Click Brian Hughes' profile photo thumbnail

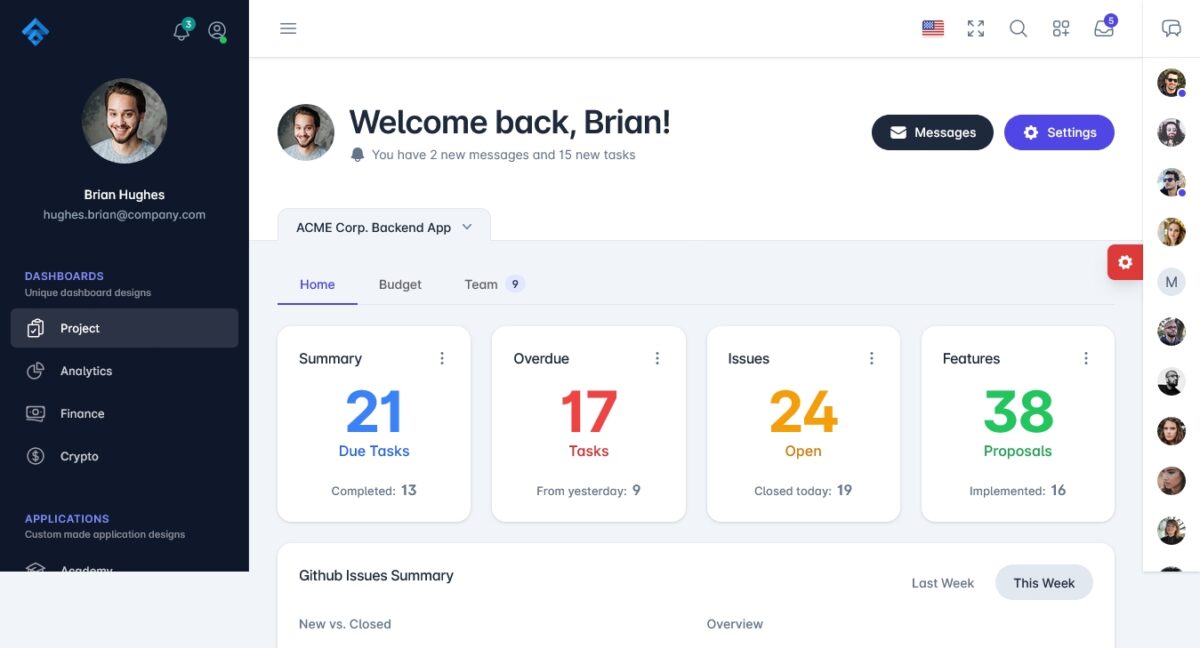[124, 121]
